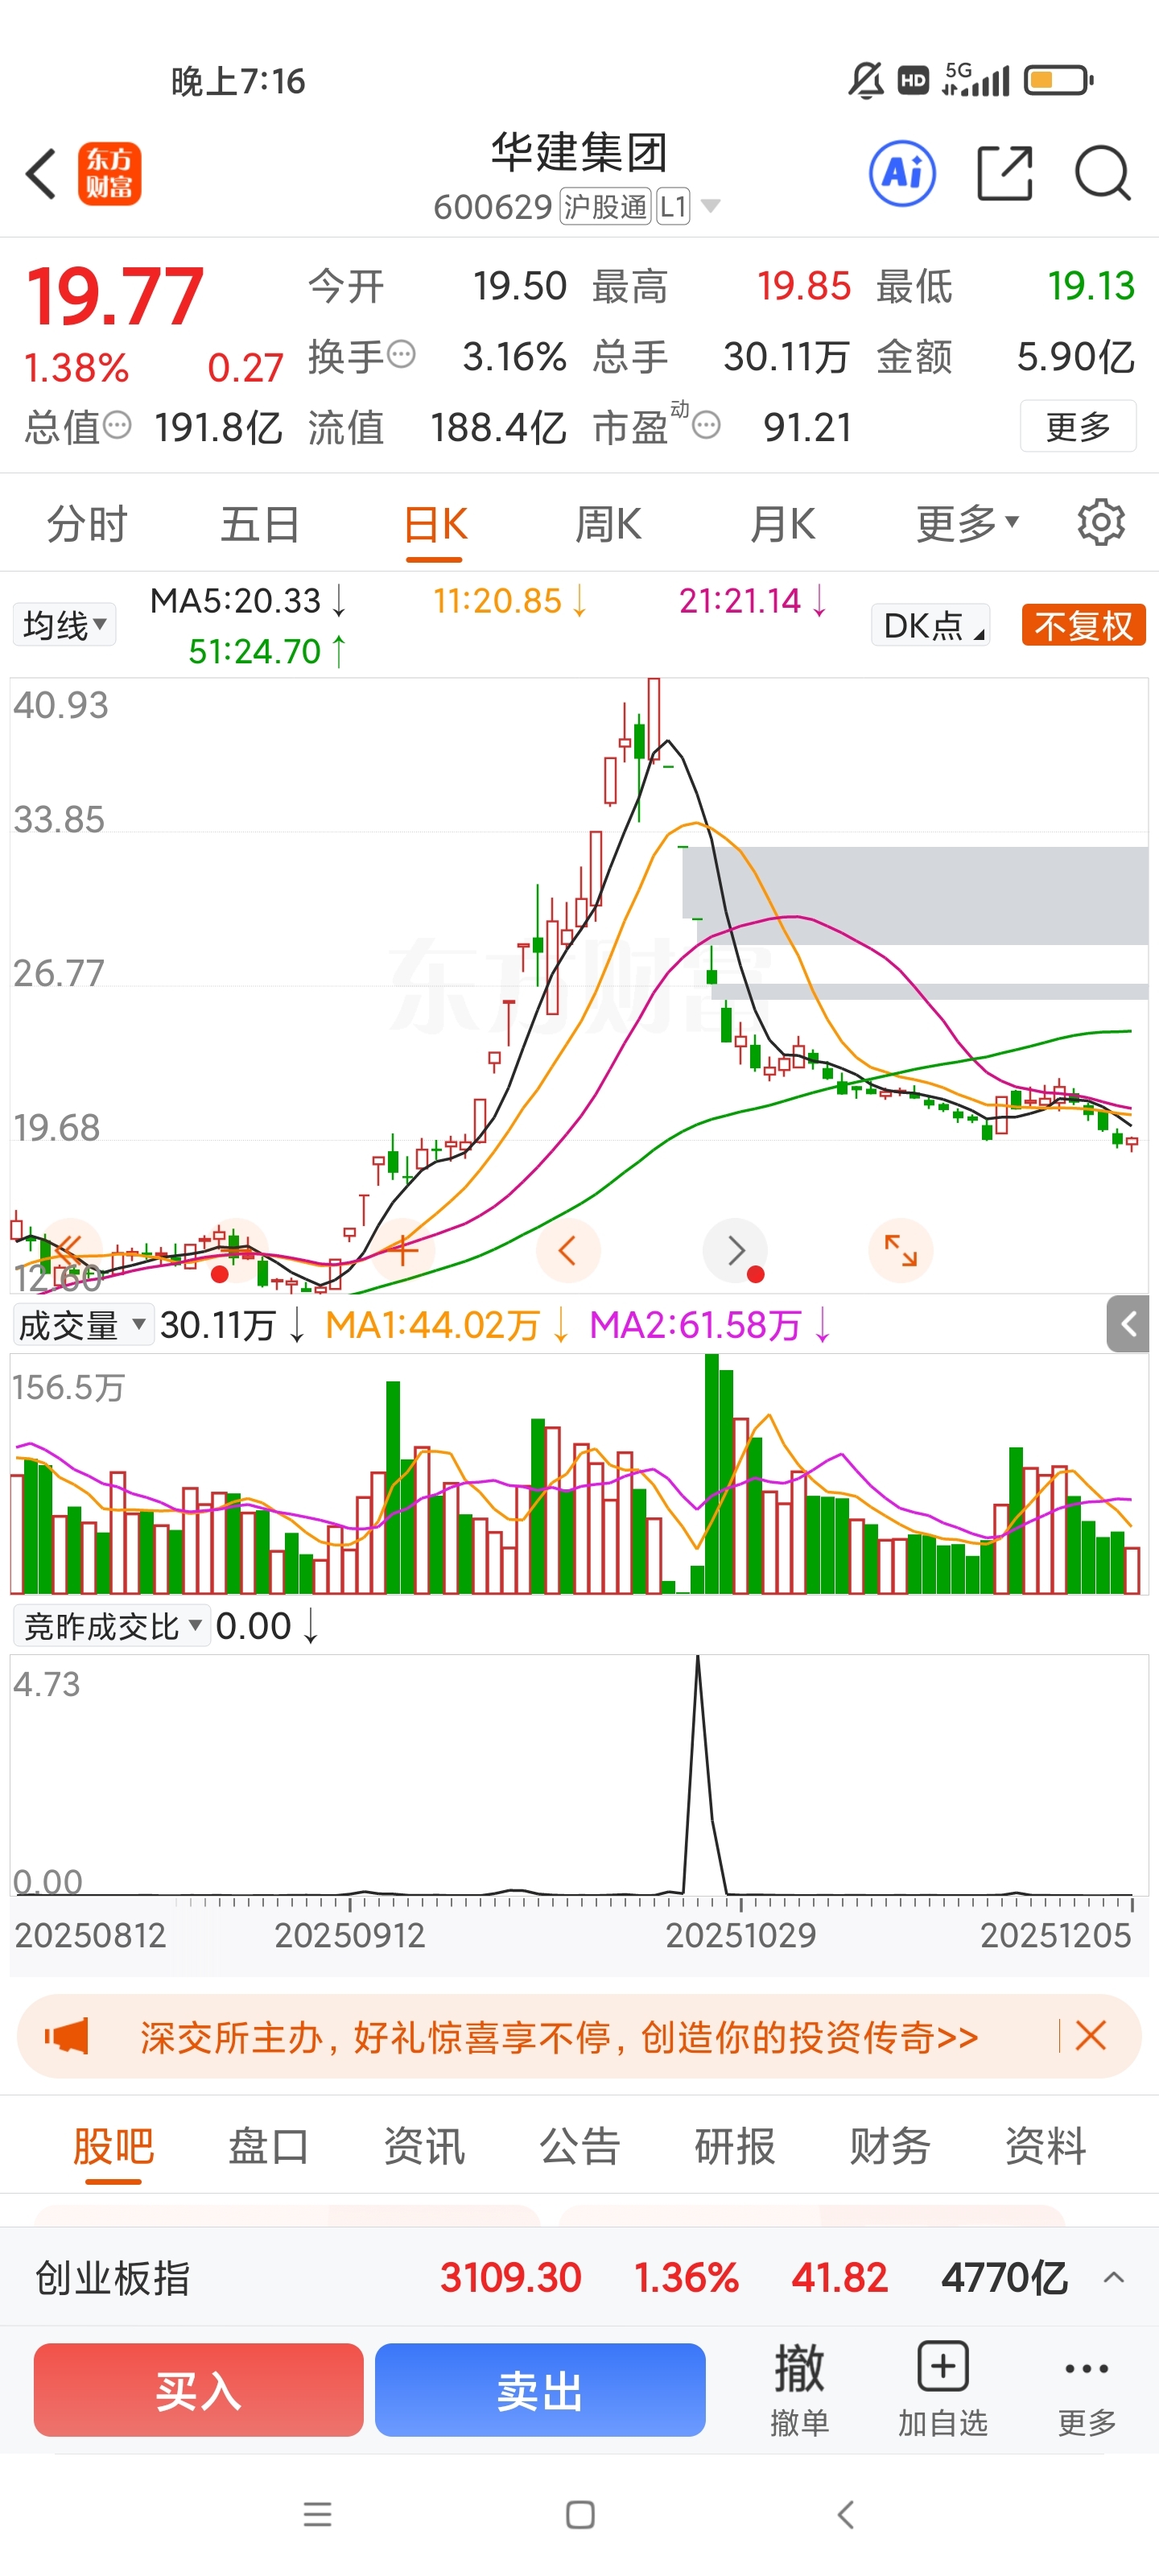The image size is (1159, 2576).
Task: Open 更多 three-dot menu at bottom
Action: tap(1086, 2390)
